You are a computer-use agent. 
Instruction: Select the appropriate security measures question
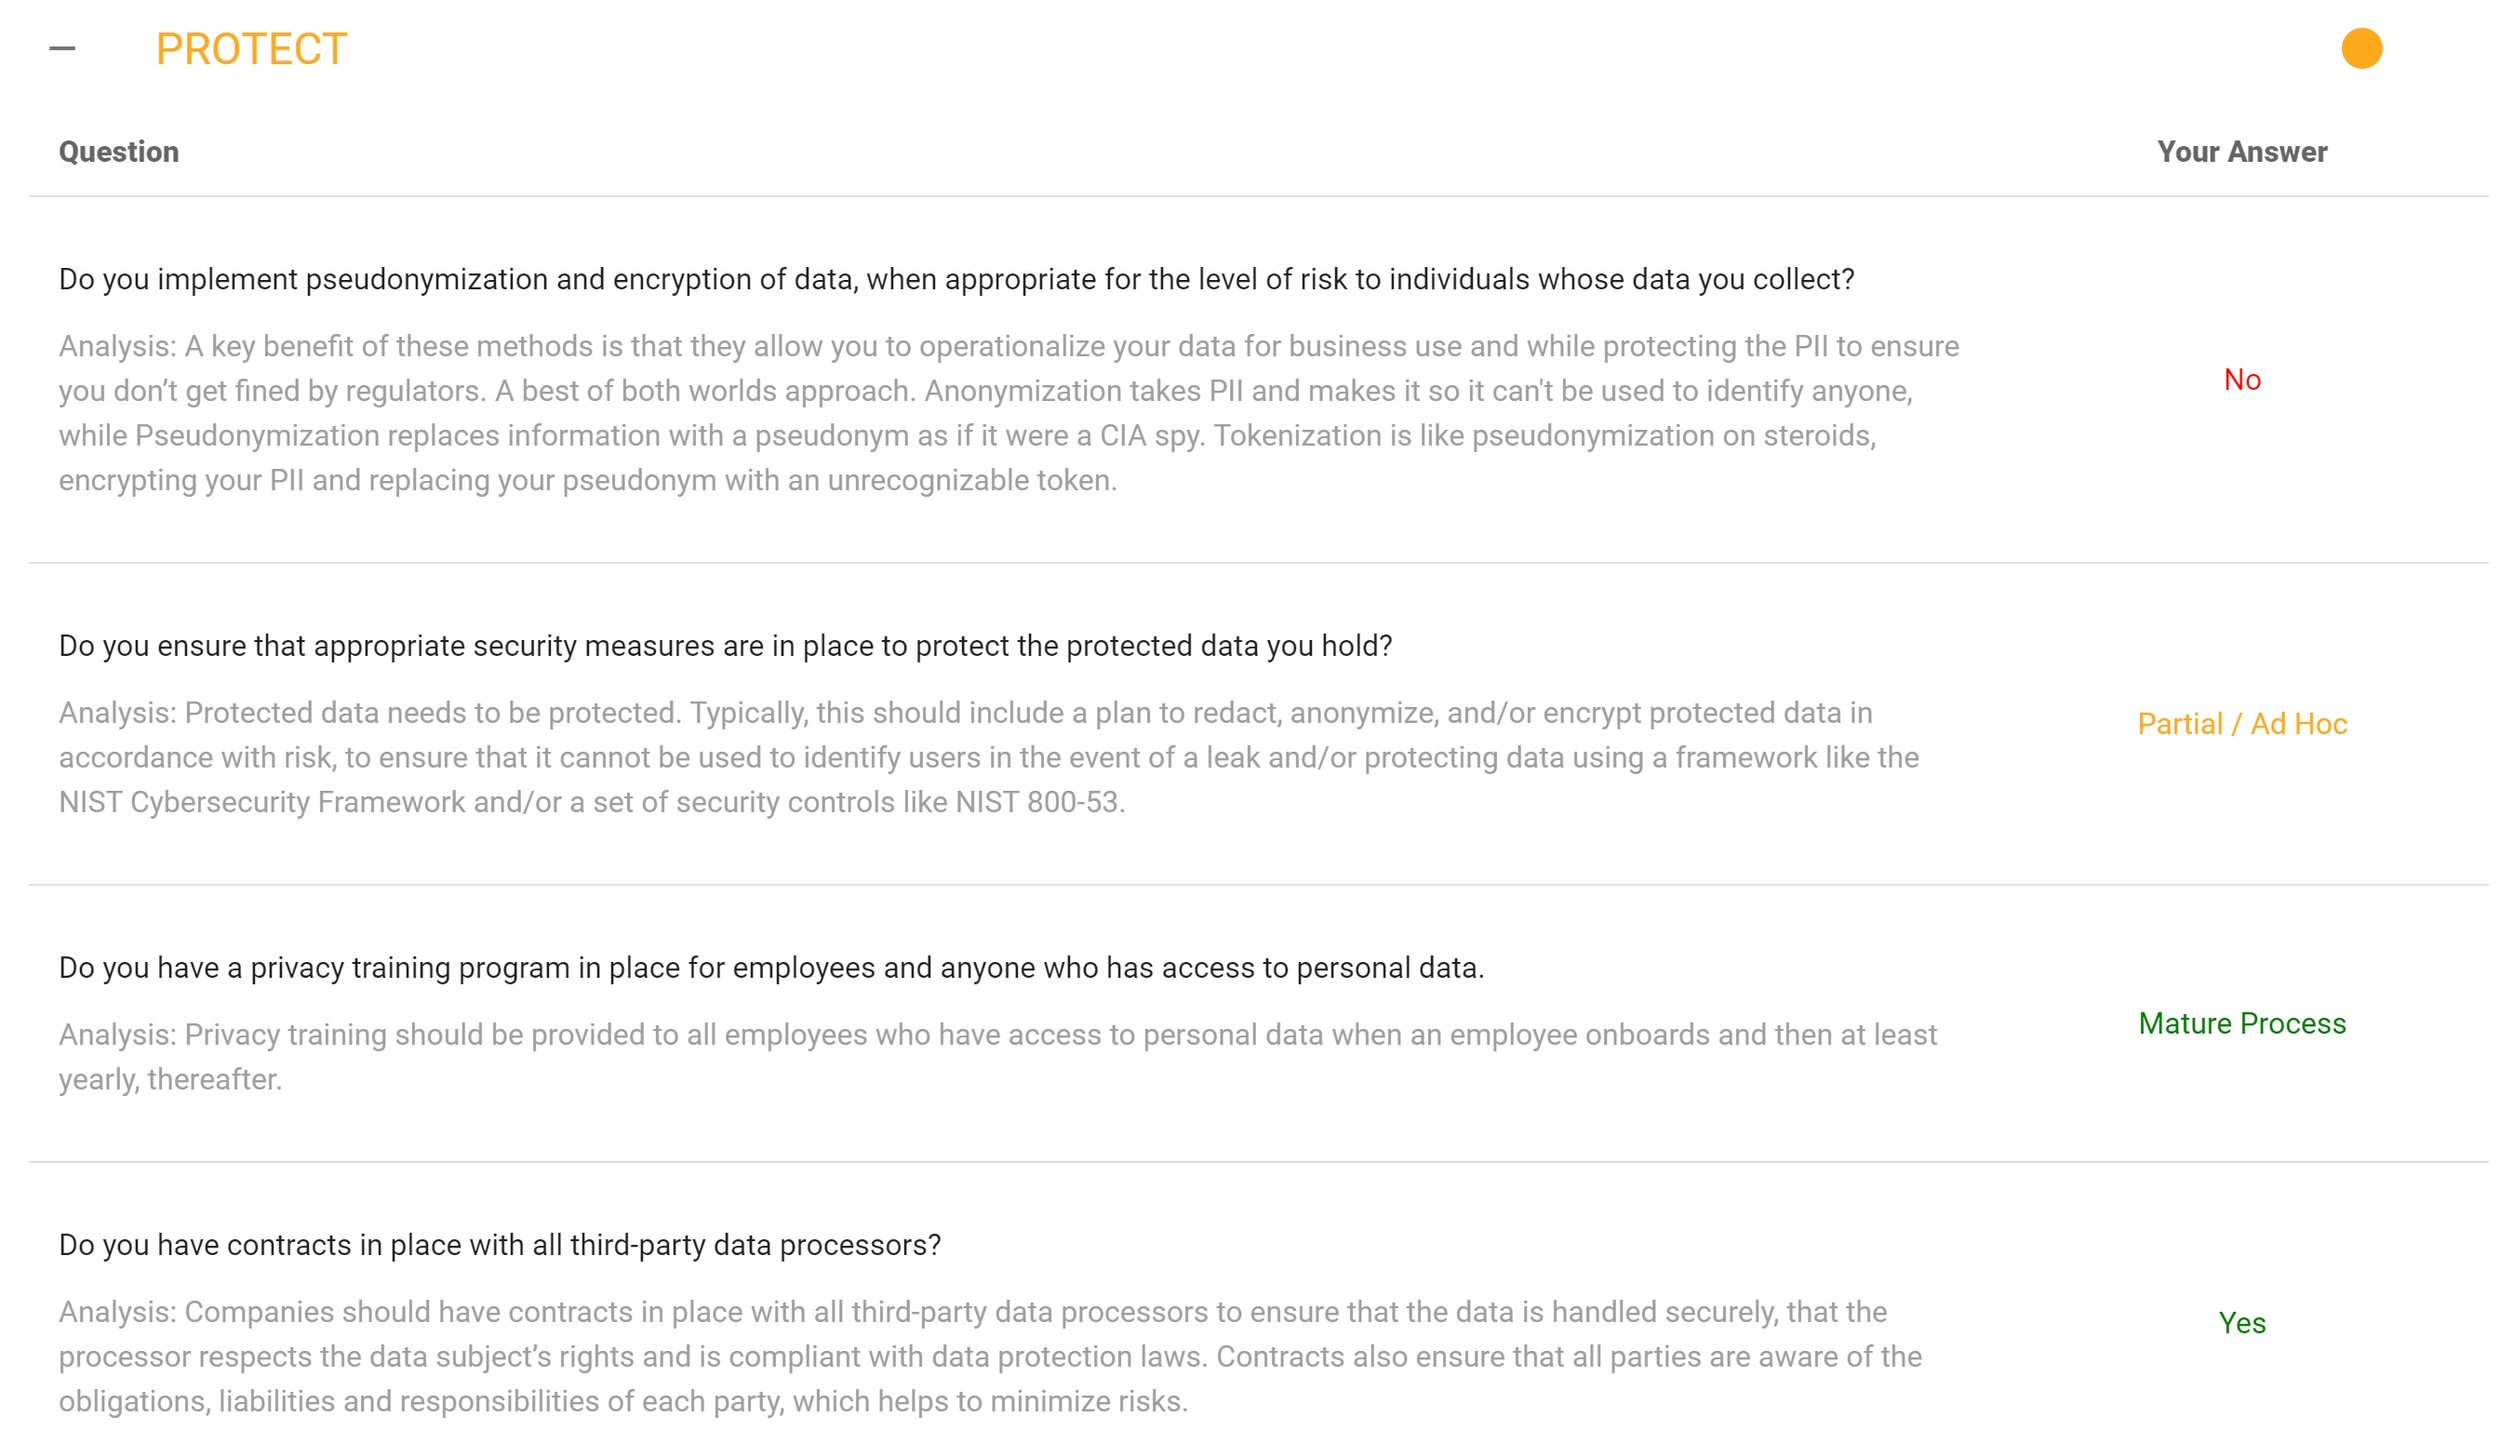(x=725, y=646)
